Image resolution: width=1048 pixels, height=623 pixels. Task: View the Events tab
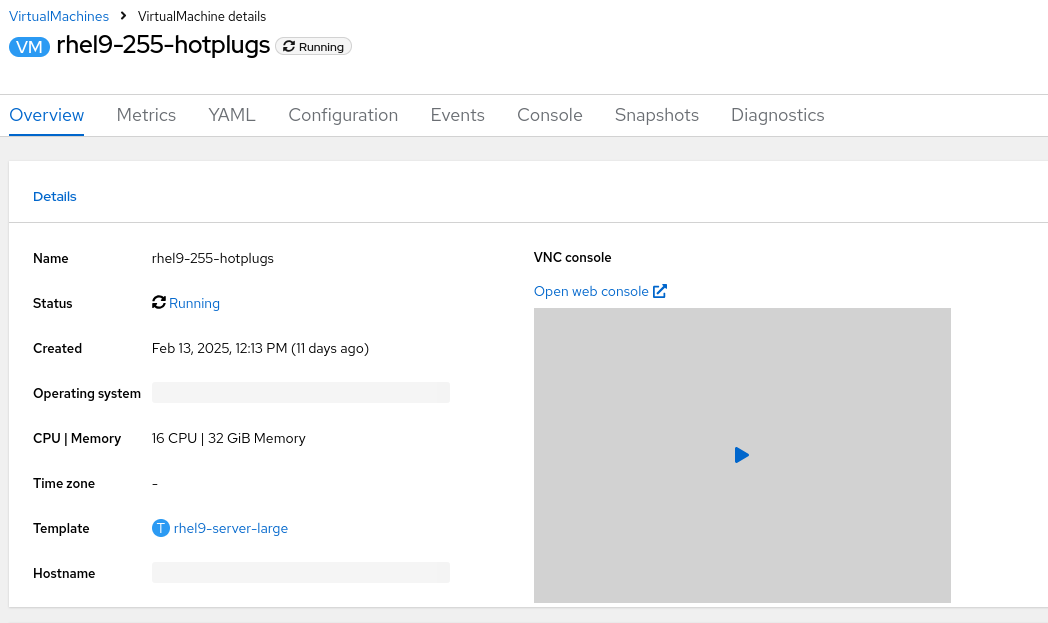pos(457,115)
